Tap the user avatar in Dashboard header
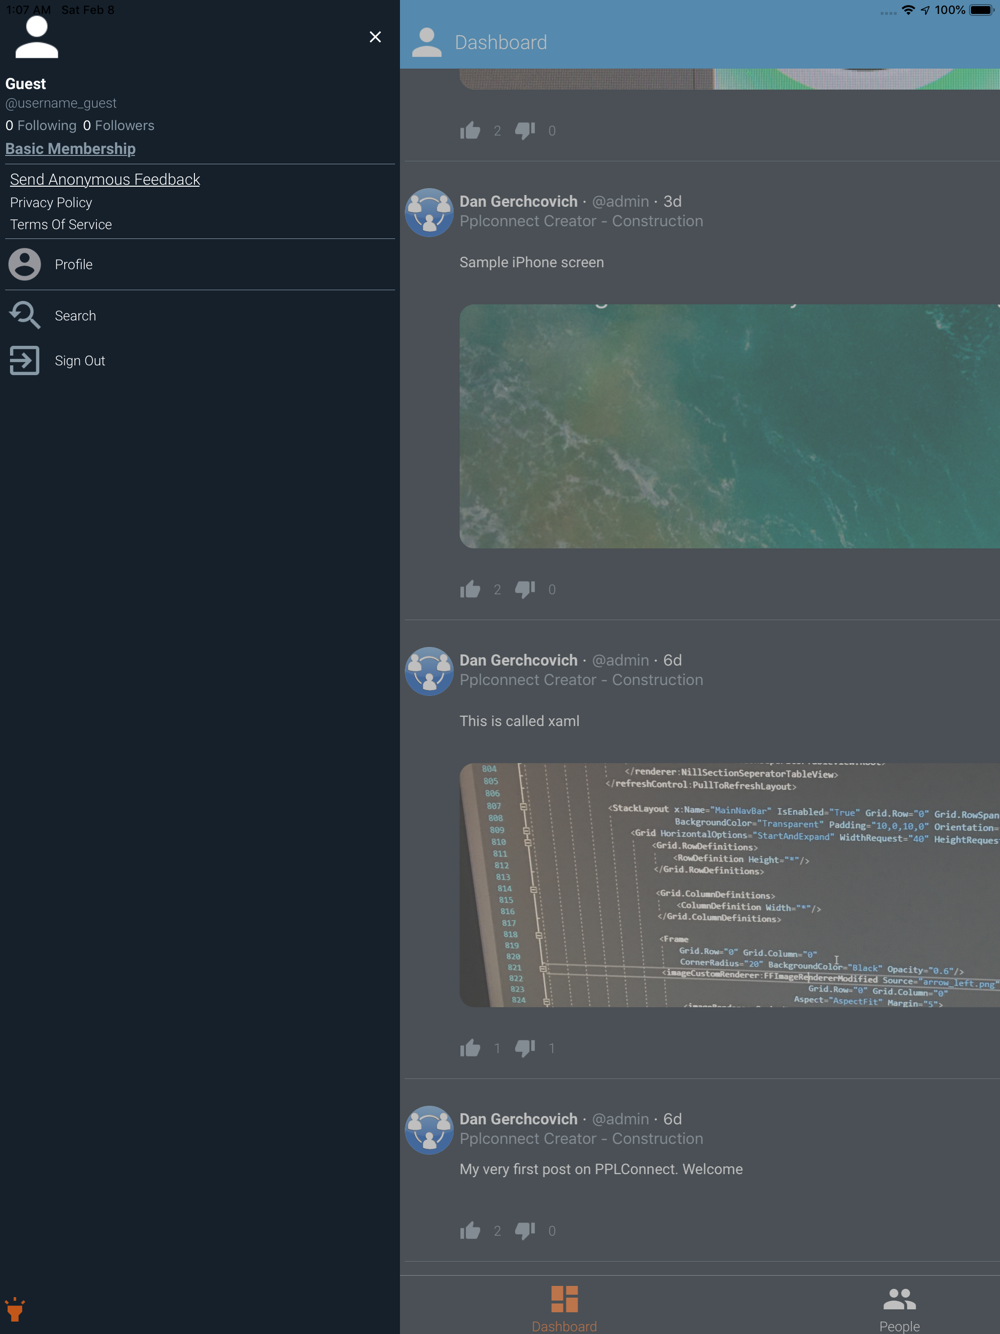1000x1334 pixels. click(427, 42)
